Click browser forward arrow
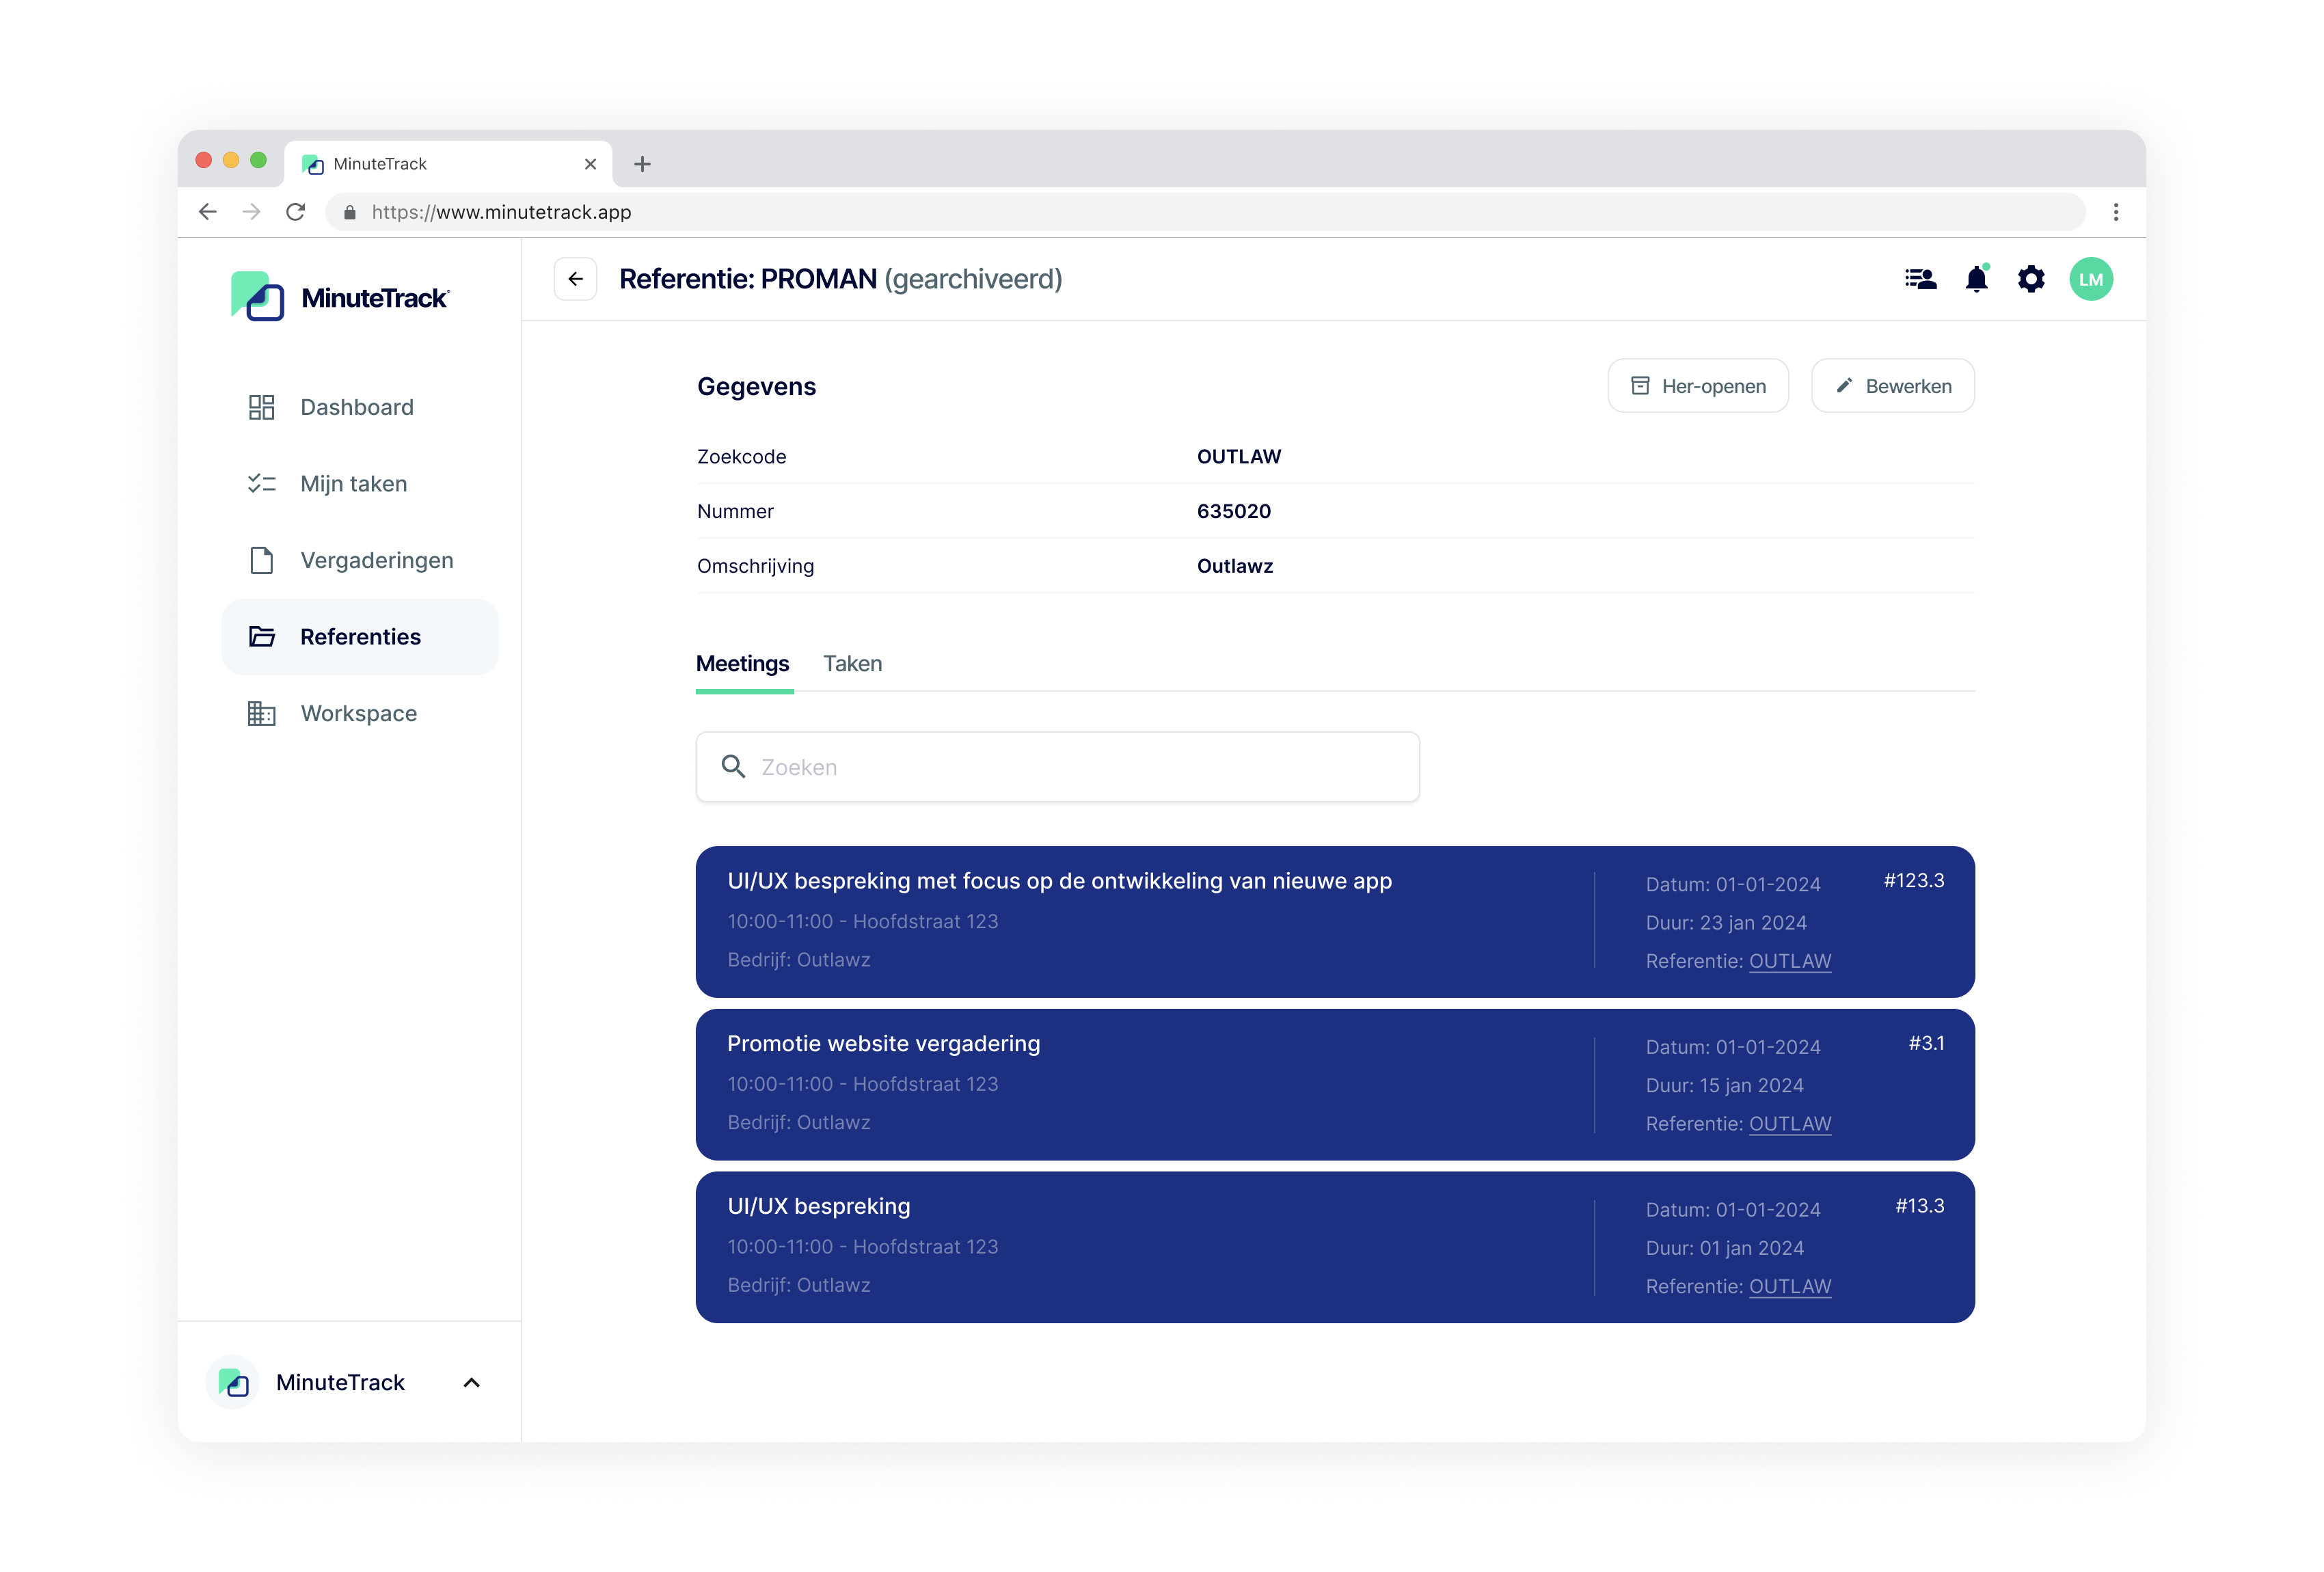This screenshot has height=1572, width=2324. tap(252, 212)
